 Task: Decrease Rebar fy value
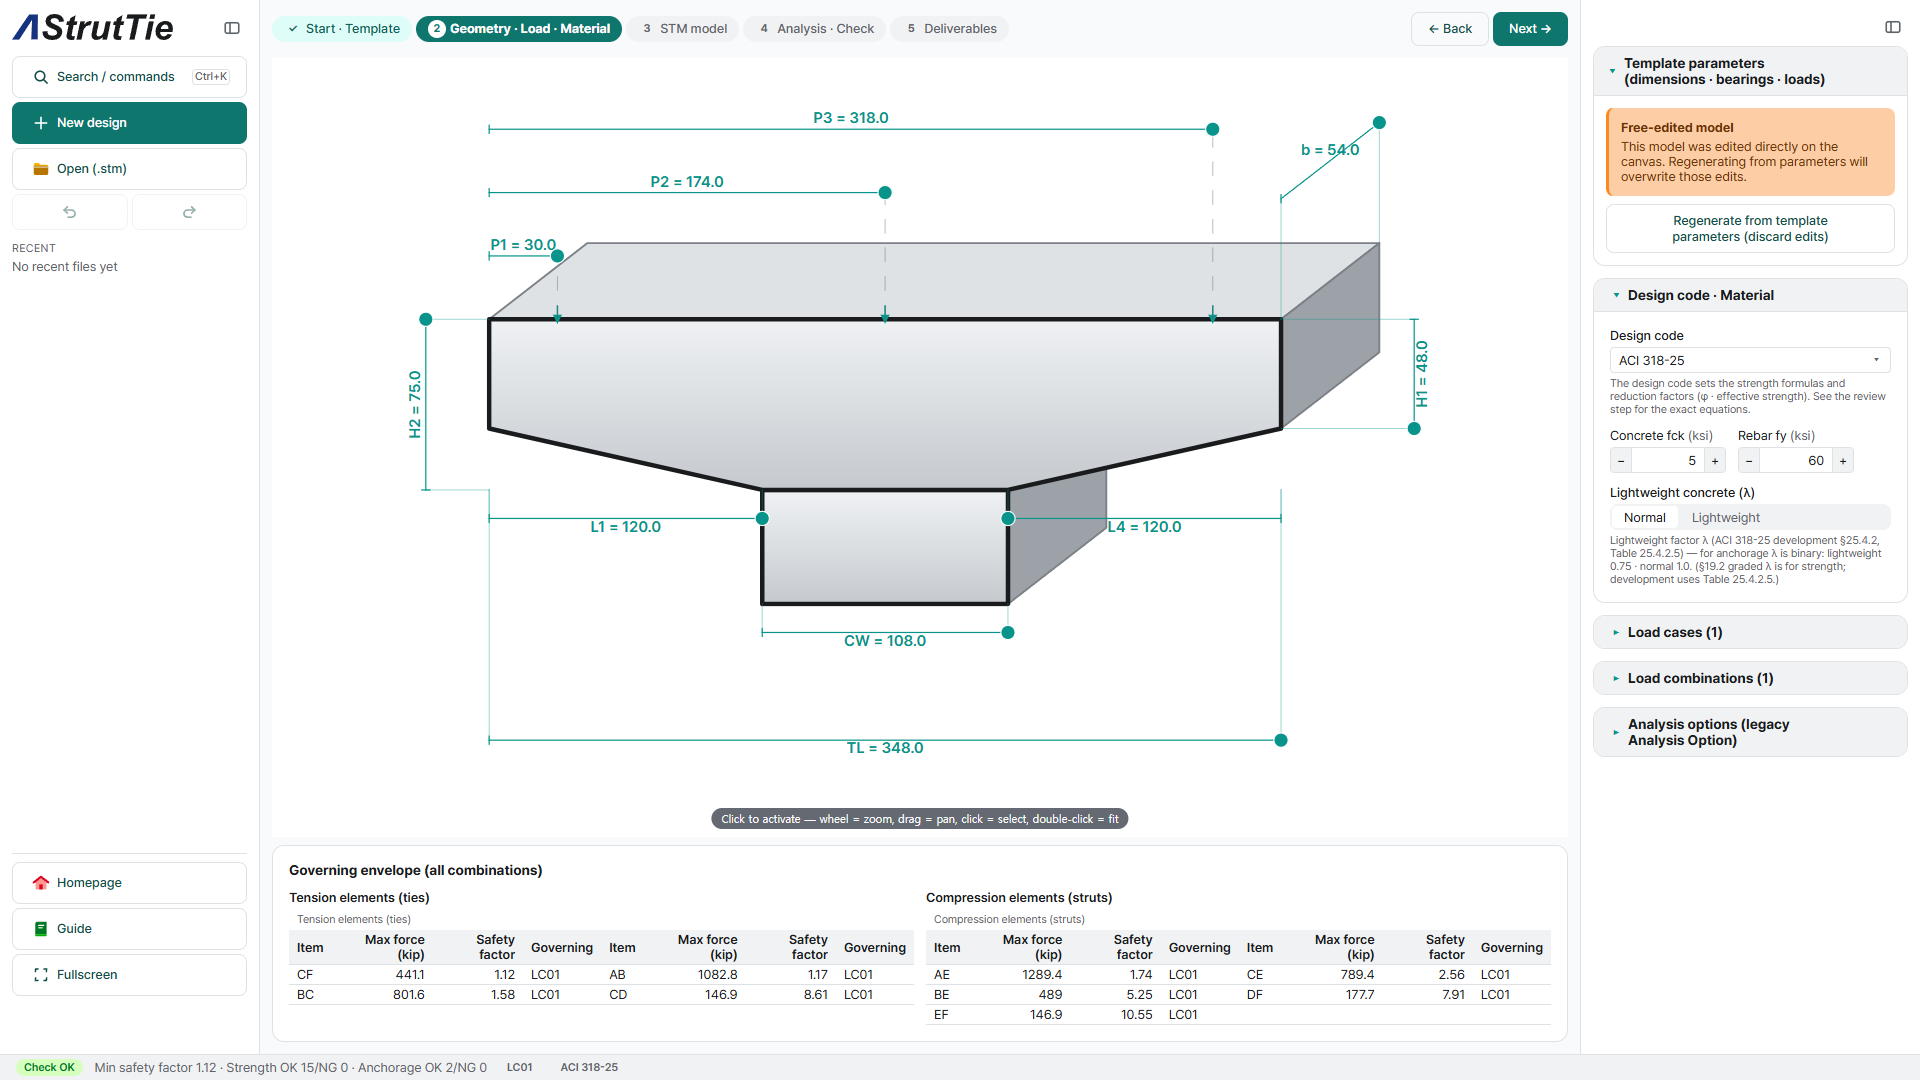pos(1749,461)
